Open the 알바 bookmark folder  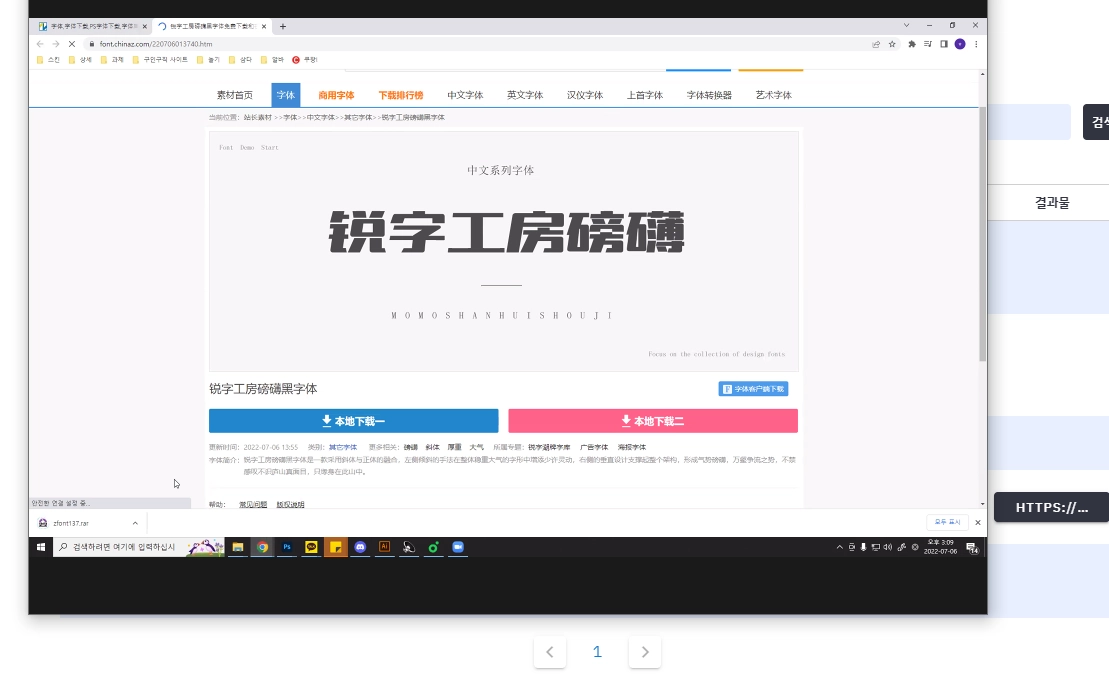pos(272,60)
